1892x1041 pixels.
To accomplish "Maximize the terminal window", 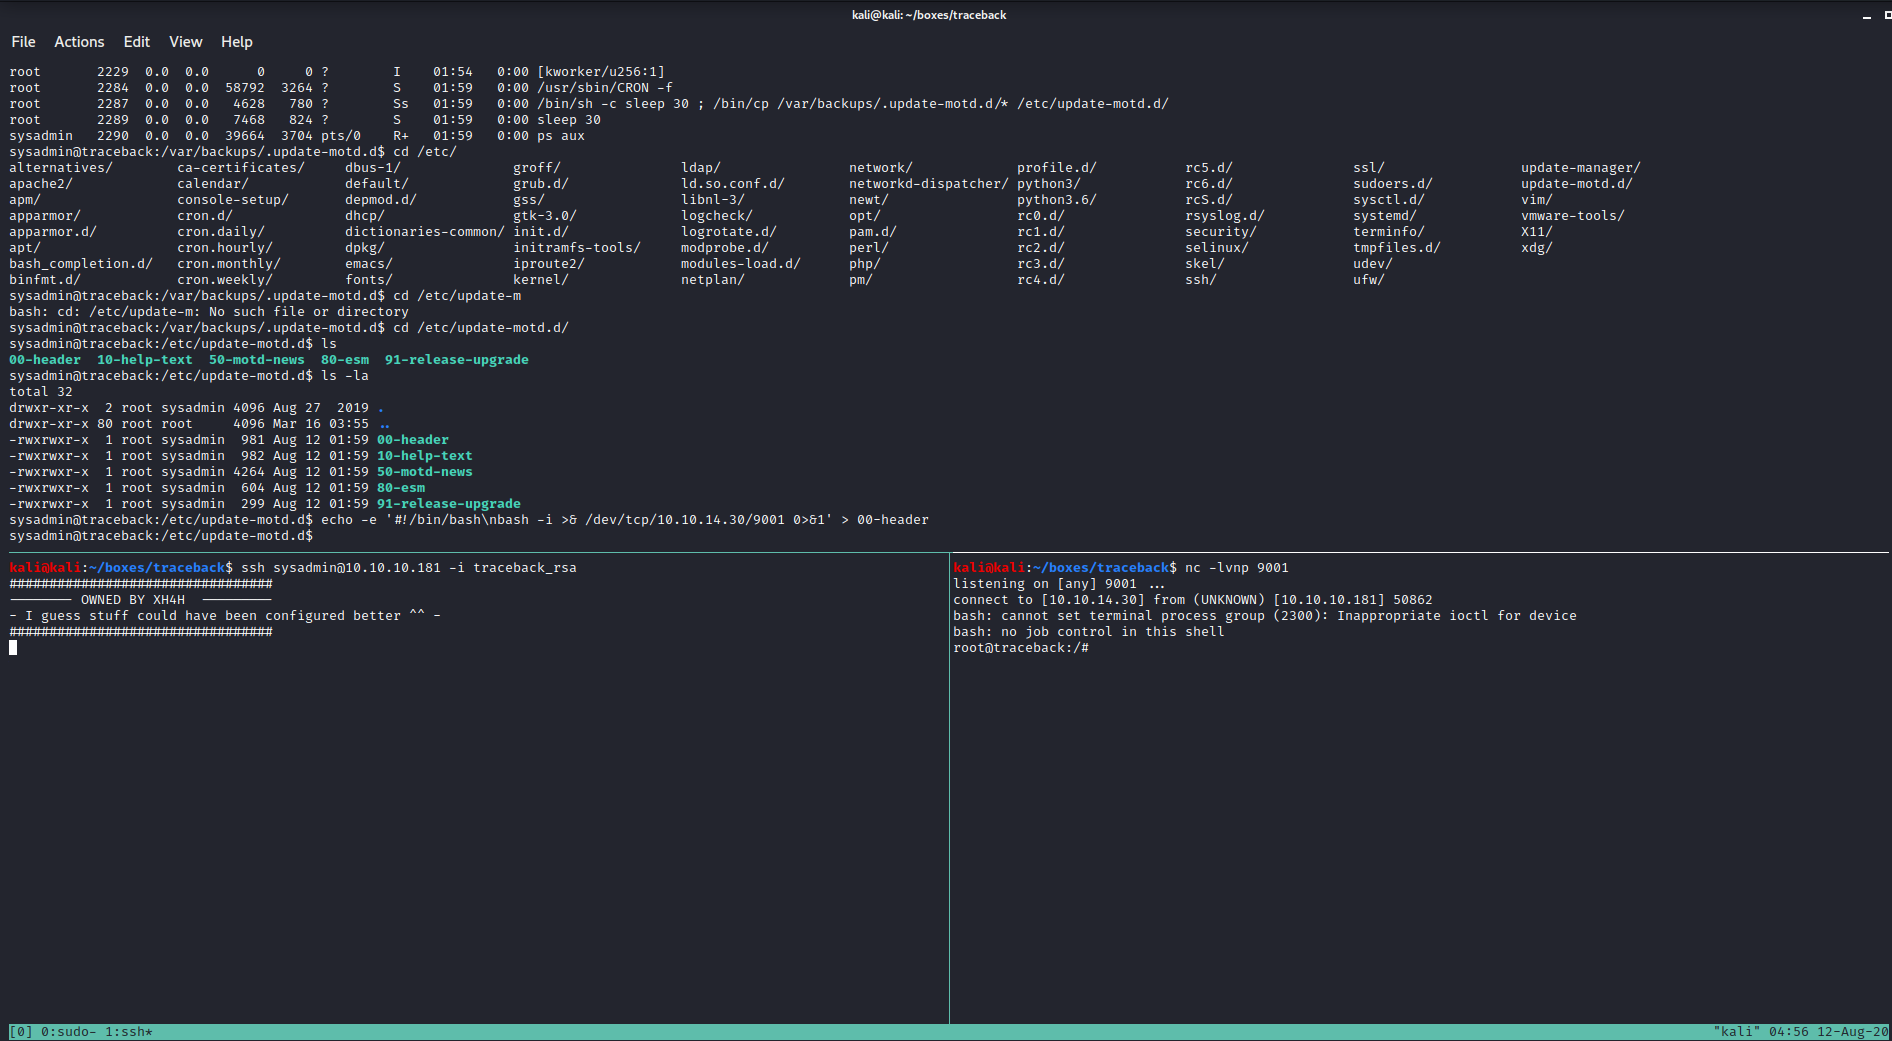I will click(1887, 15).
